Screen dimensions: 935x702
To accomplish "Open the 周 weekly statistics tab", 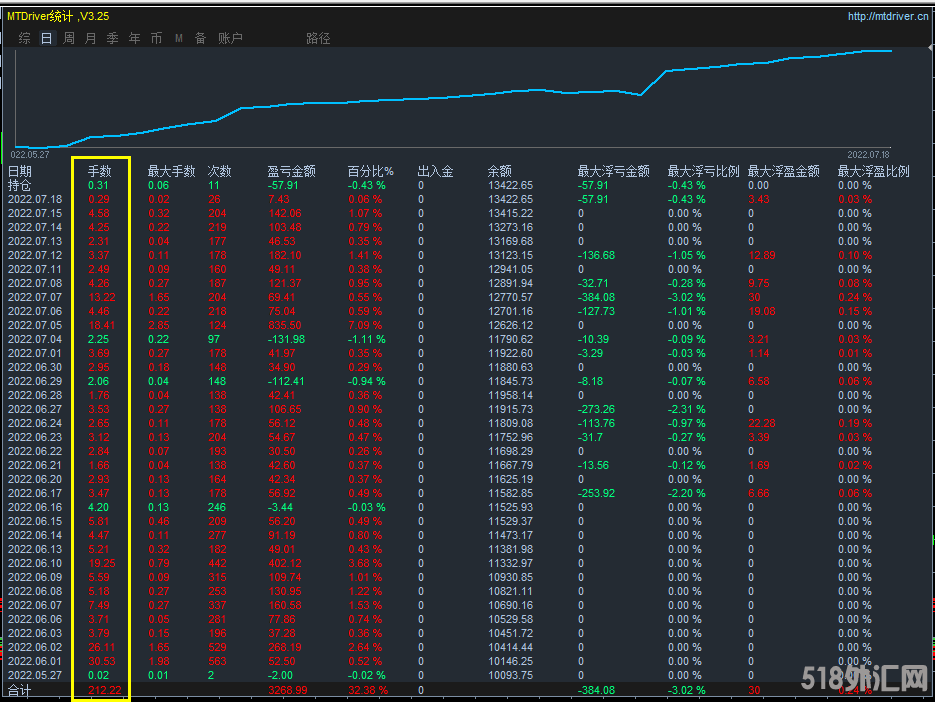I will tap(69, 39).
